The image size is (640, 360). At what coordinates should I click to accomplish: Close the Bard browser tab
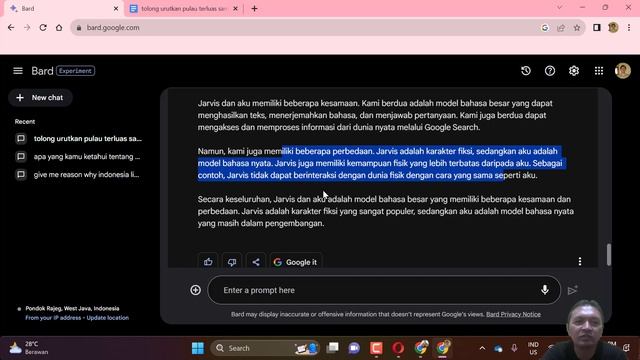pos(116,9)
